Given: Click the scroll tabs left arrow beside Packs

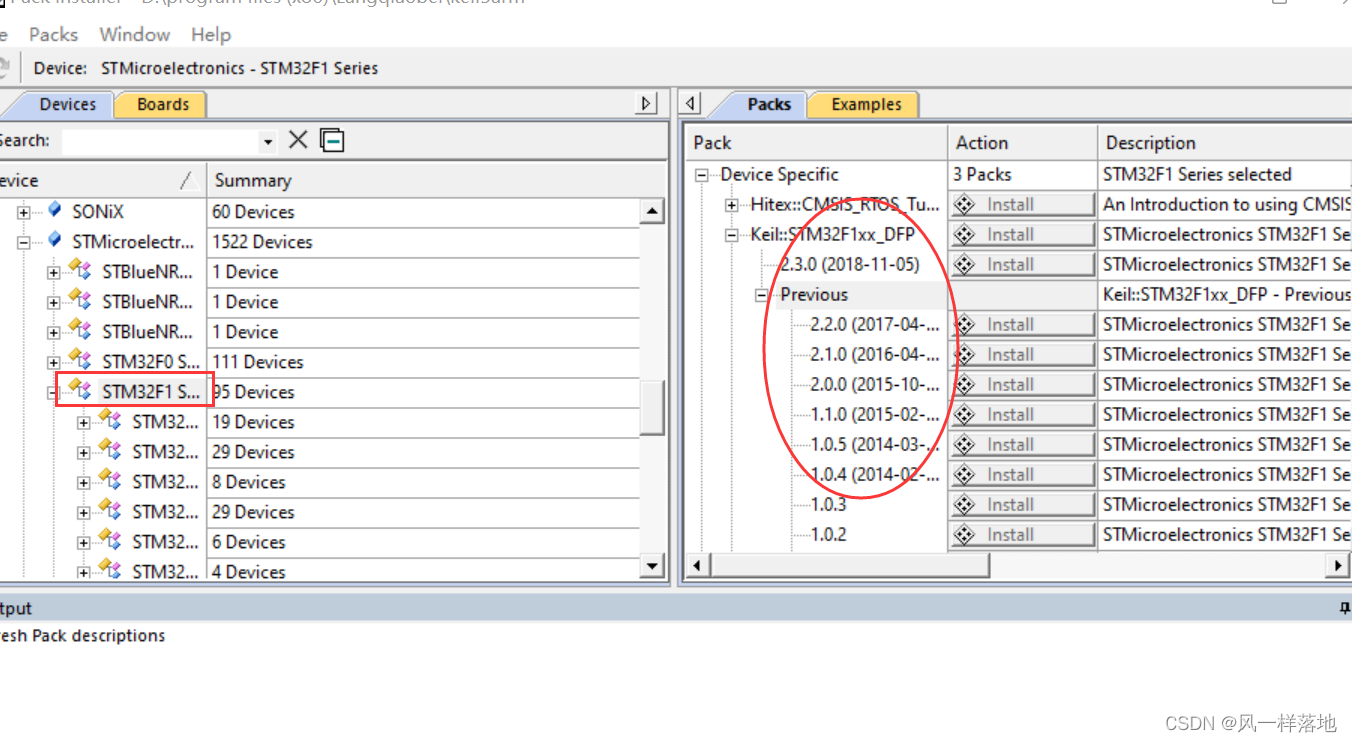Looking at the screenshot, I should click(x=692, y=103).
